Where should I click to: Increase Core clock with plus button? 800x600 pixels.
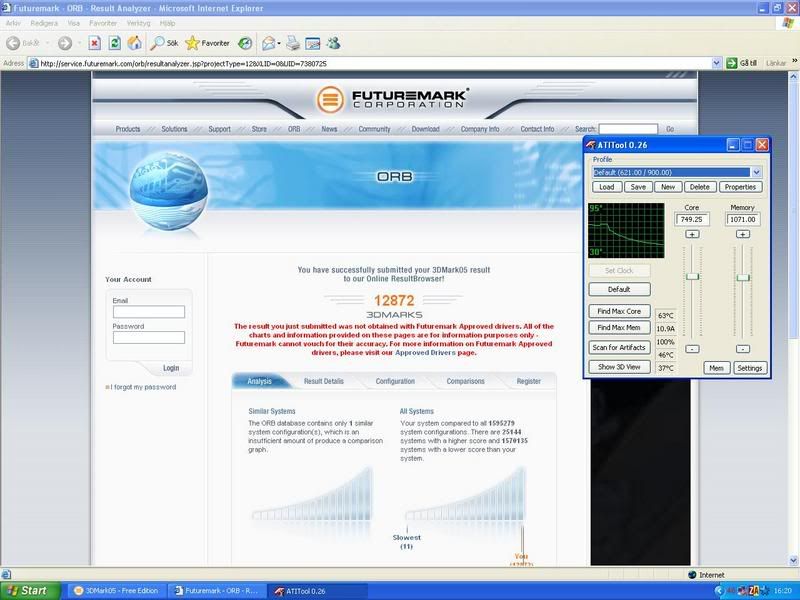[692, 234]
